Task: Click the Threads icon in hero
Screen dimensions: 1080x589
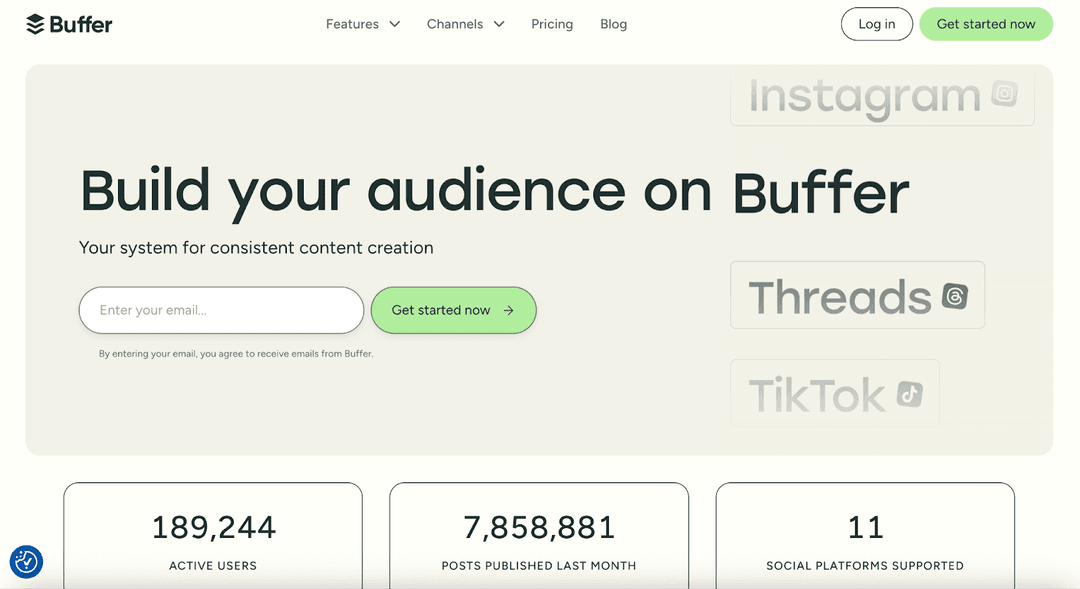Action: point(955,296)
